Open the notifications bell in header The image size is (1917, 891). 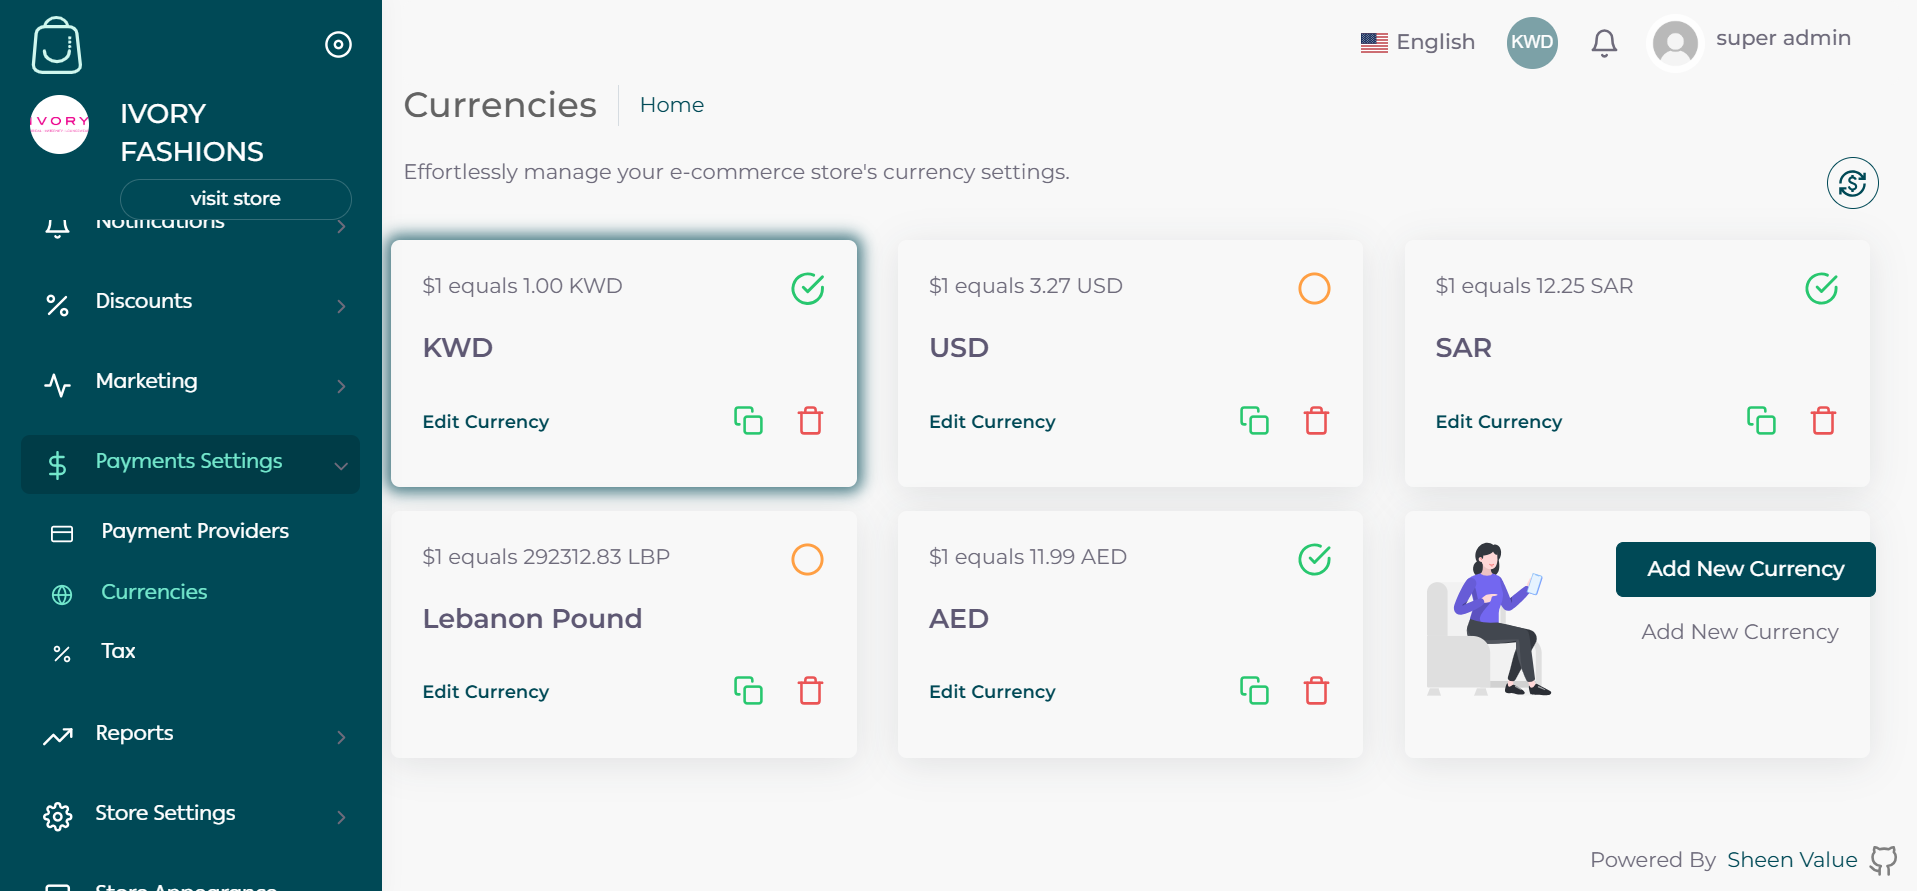(x=1604, y=43)
